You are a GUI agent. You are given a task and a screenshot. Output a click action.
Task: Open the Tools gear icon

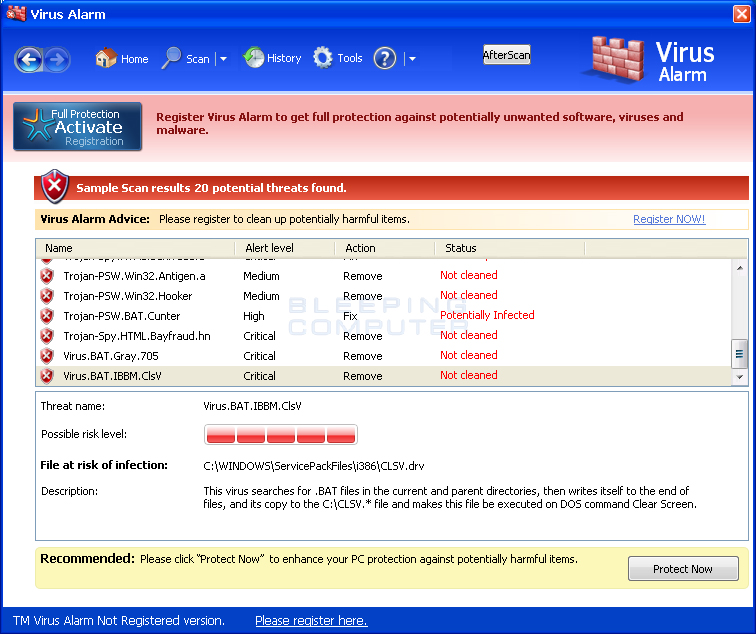click(x=323, y=58)
